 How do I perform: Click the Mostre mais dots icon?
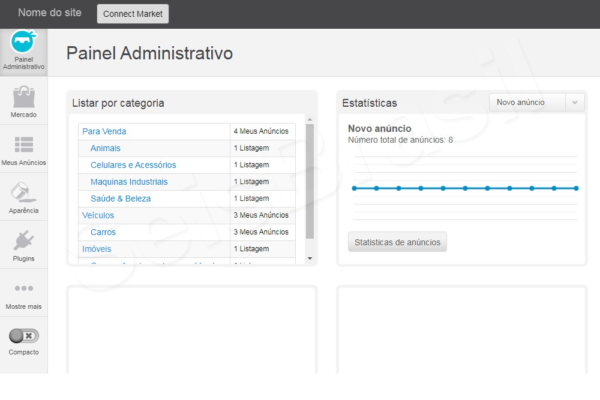(x=23, y=288)
